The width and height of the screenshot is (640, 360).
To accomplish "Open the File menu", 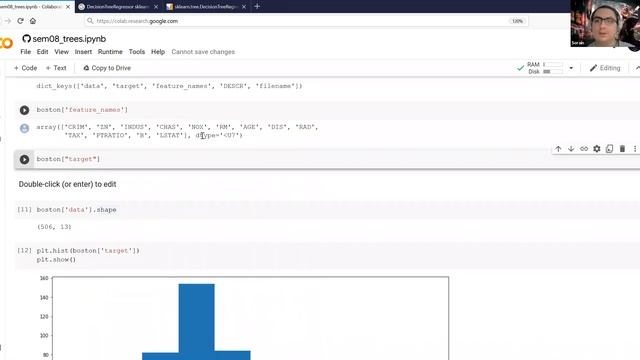I will [26, 52].
